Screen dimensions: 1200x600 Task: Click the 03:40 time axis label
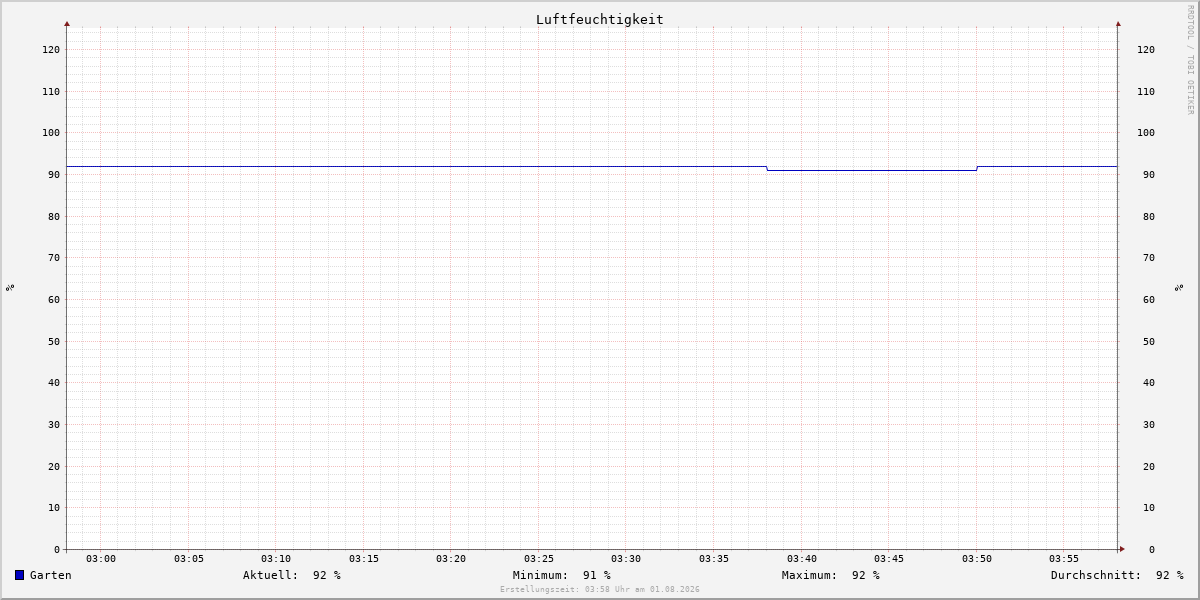click(802, 559)
